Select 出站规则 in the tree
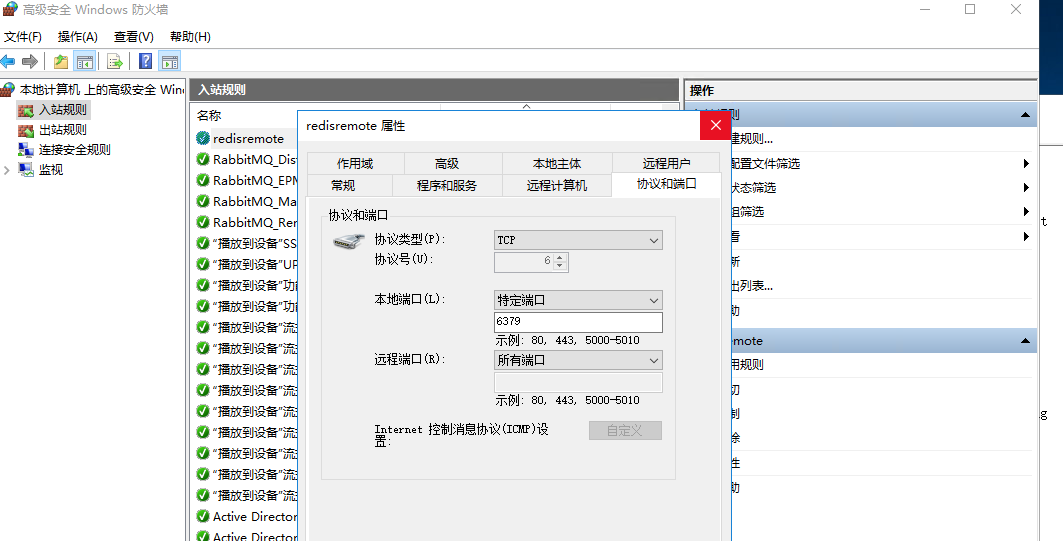 [x=62, y=129]
